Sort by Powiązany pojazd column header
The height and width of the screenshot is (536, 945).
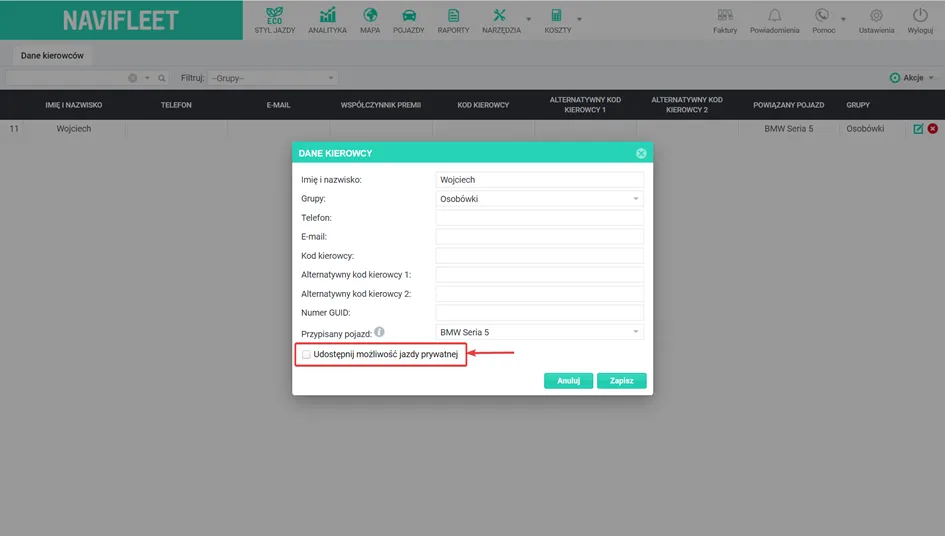point(788,105)
